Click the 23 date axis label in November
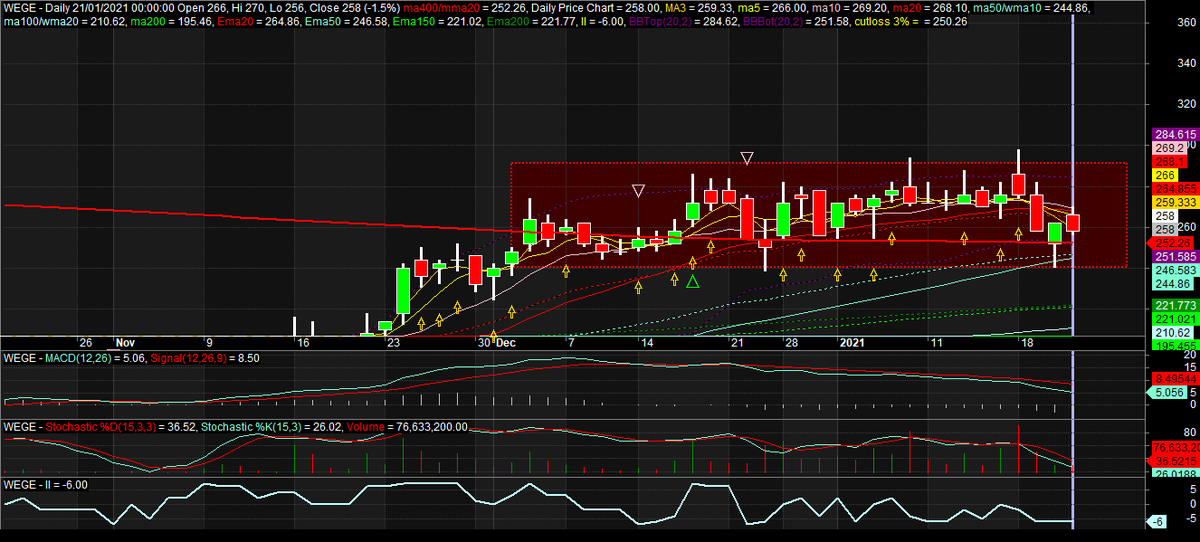 tap(394, 342)
